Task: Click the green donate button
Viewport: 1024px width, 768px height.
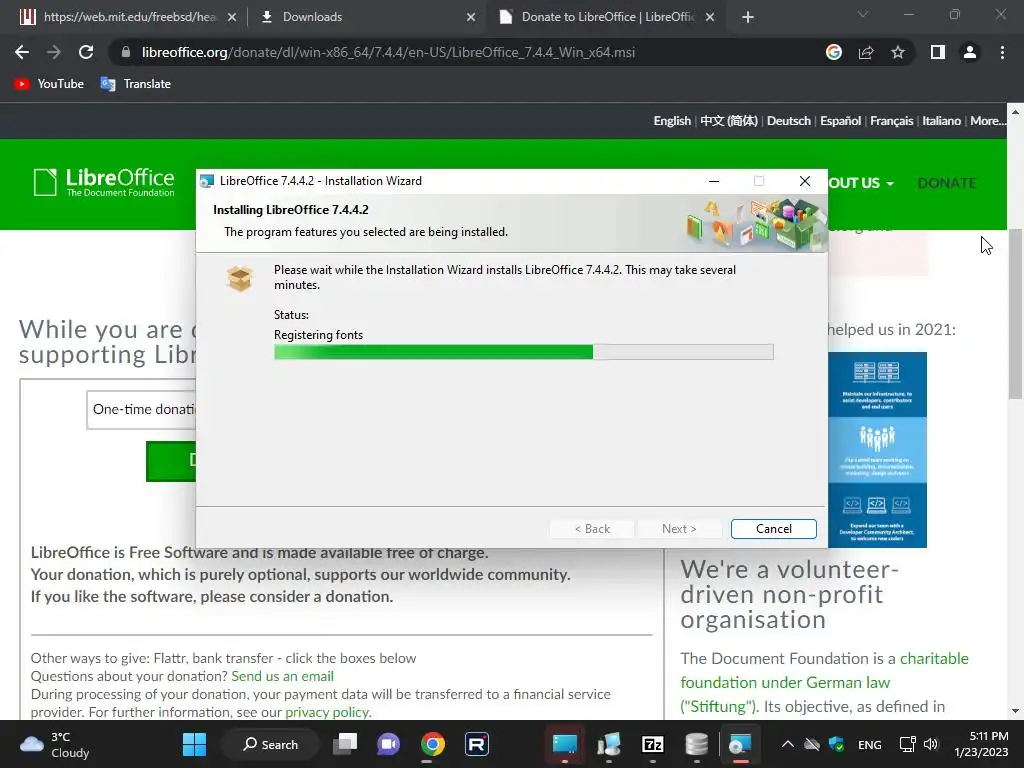Action: coord(171,461)
